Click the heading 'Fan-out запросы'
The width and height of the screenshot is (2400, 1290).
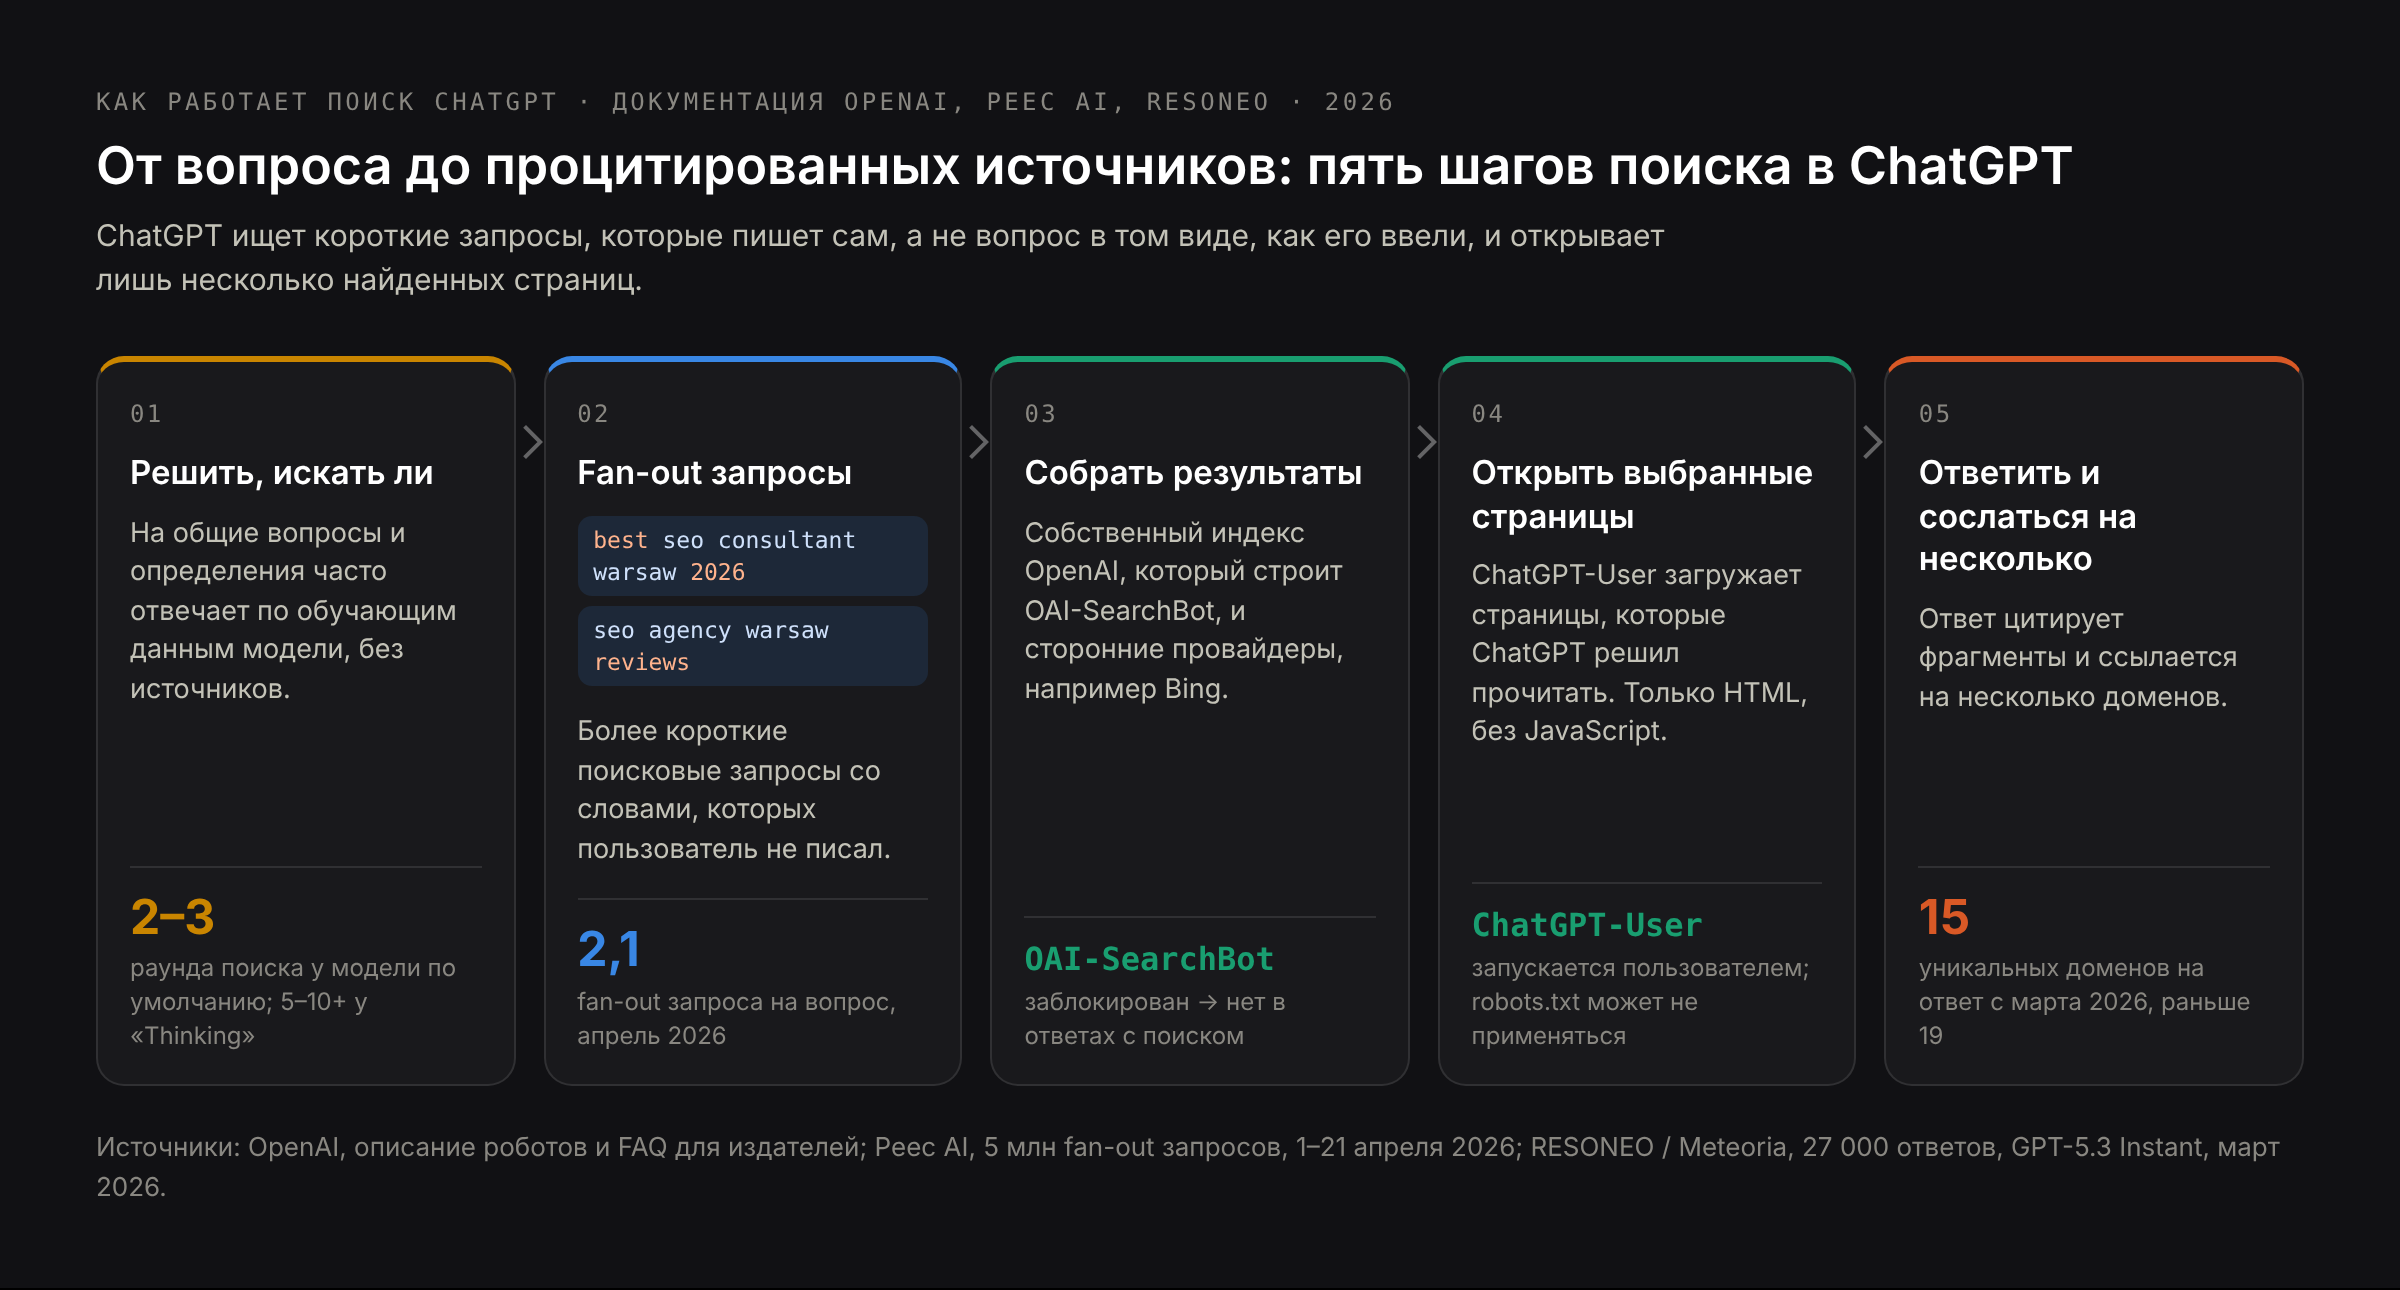(x=714, y=473)
